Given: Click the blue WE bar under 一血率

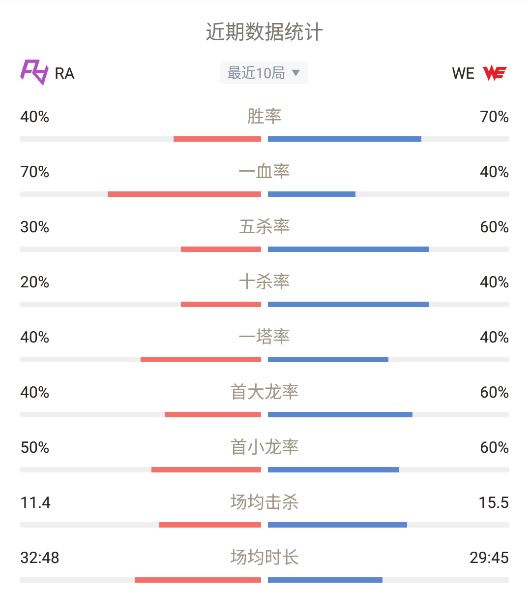Looking at the screenshot, I should [x=311, y=194].
